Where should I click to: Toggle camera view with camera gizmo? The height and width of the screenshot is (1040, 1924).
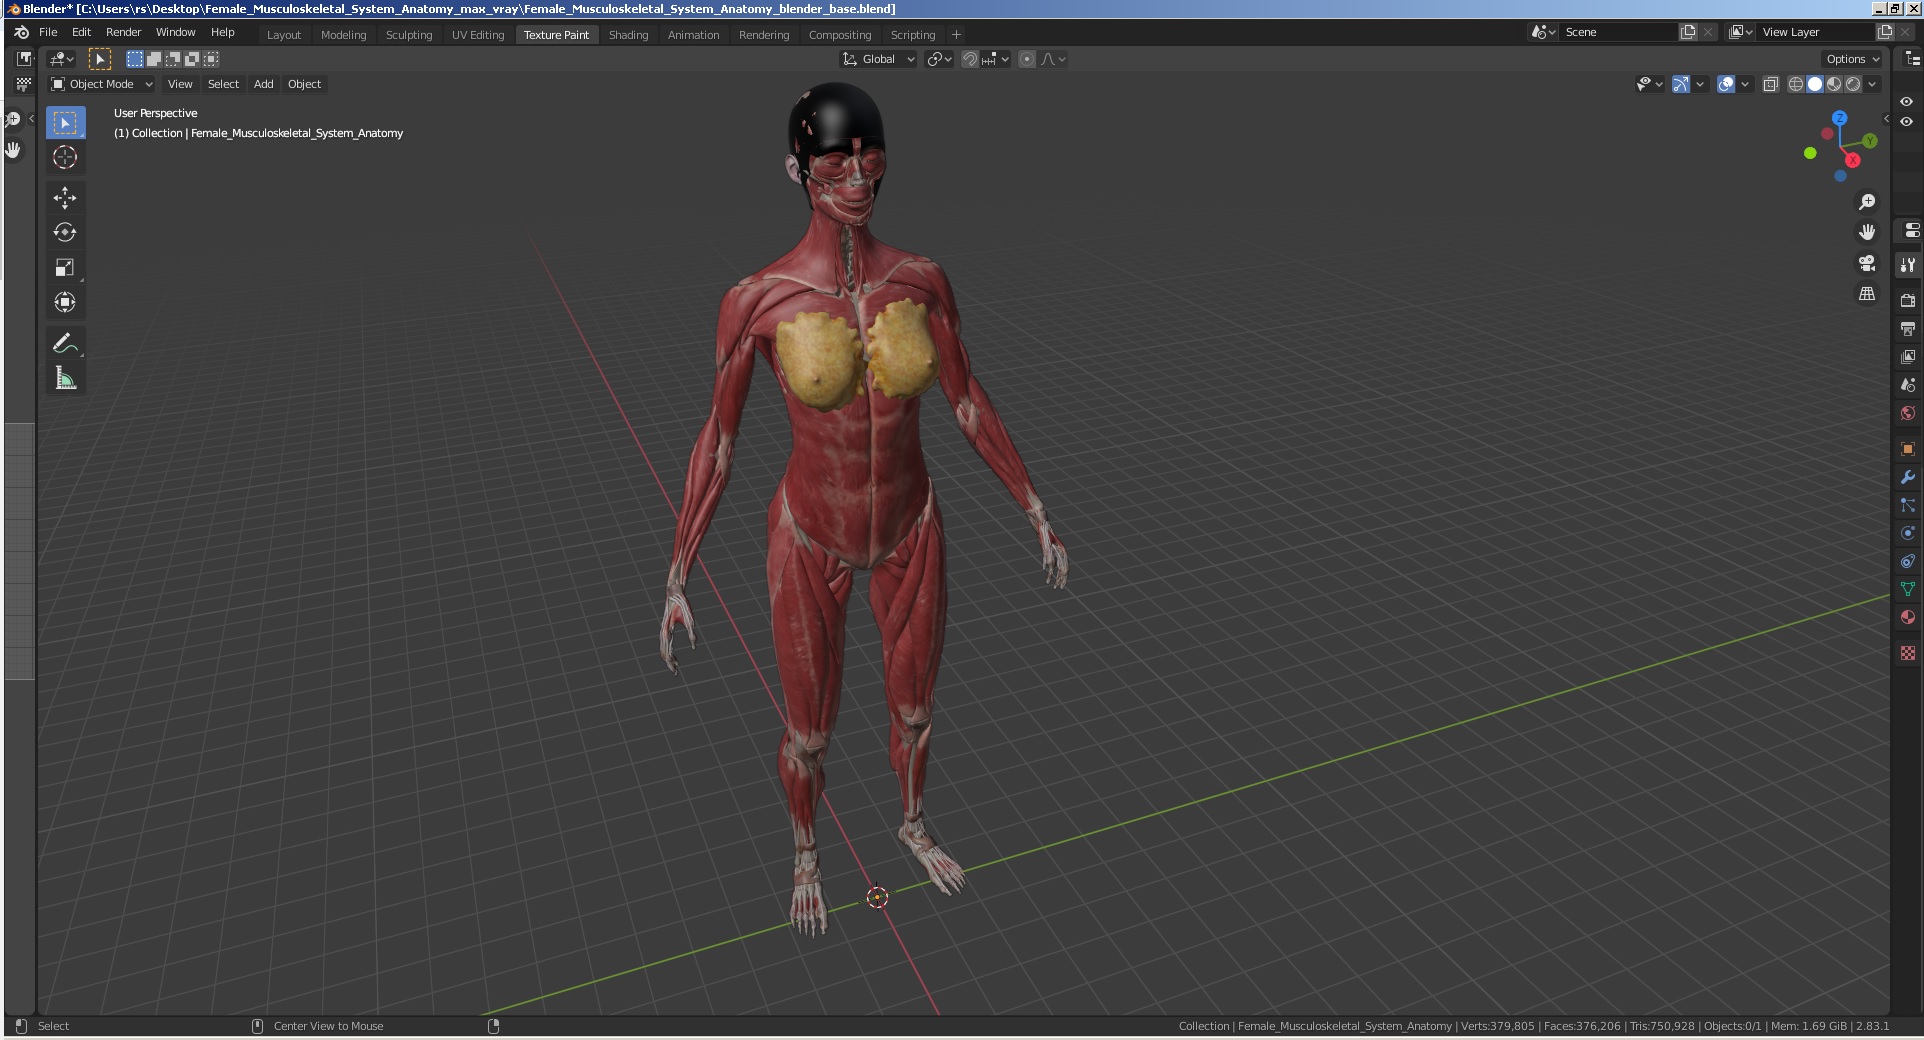[x=1867, y=263]
